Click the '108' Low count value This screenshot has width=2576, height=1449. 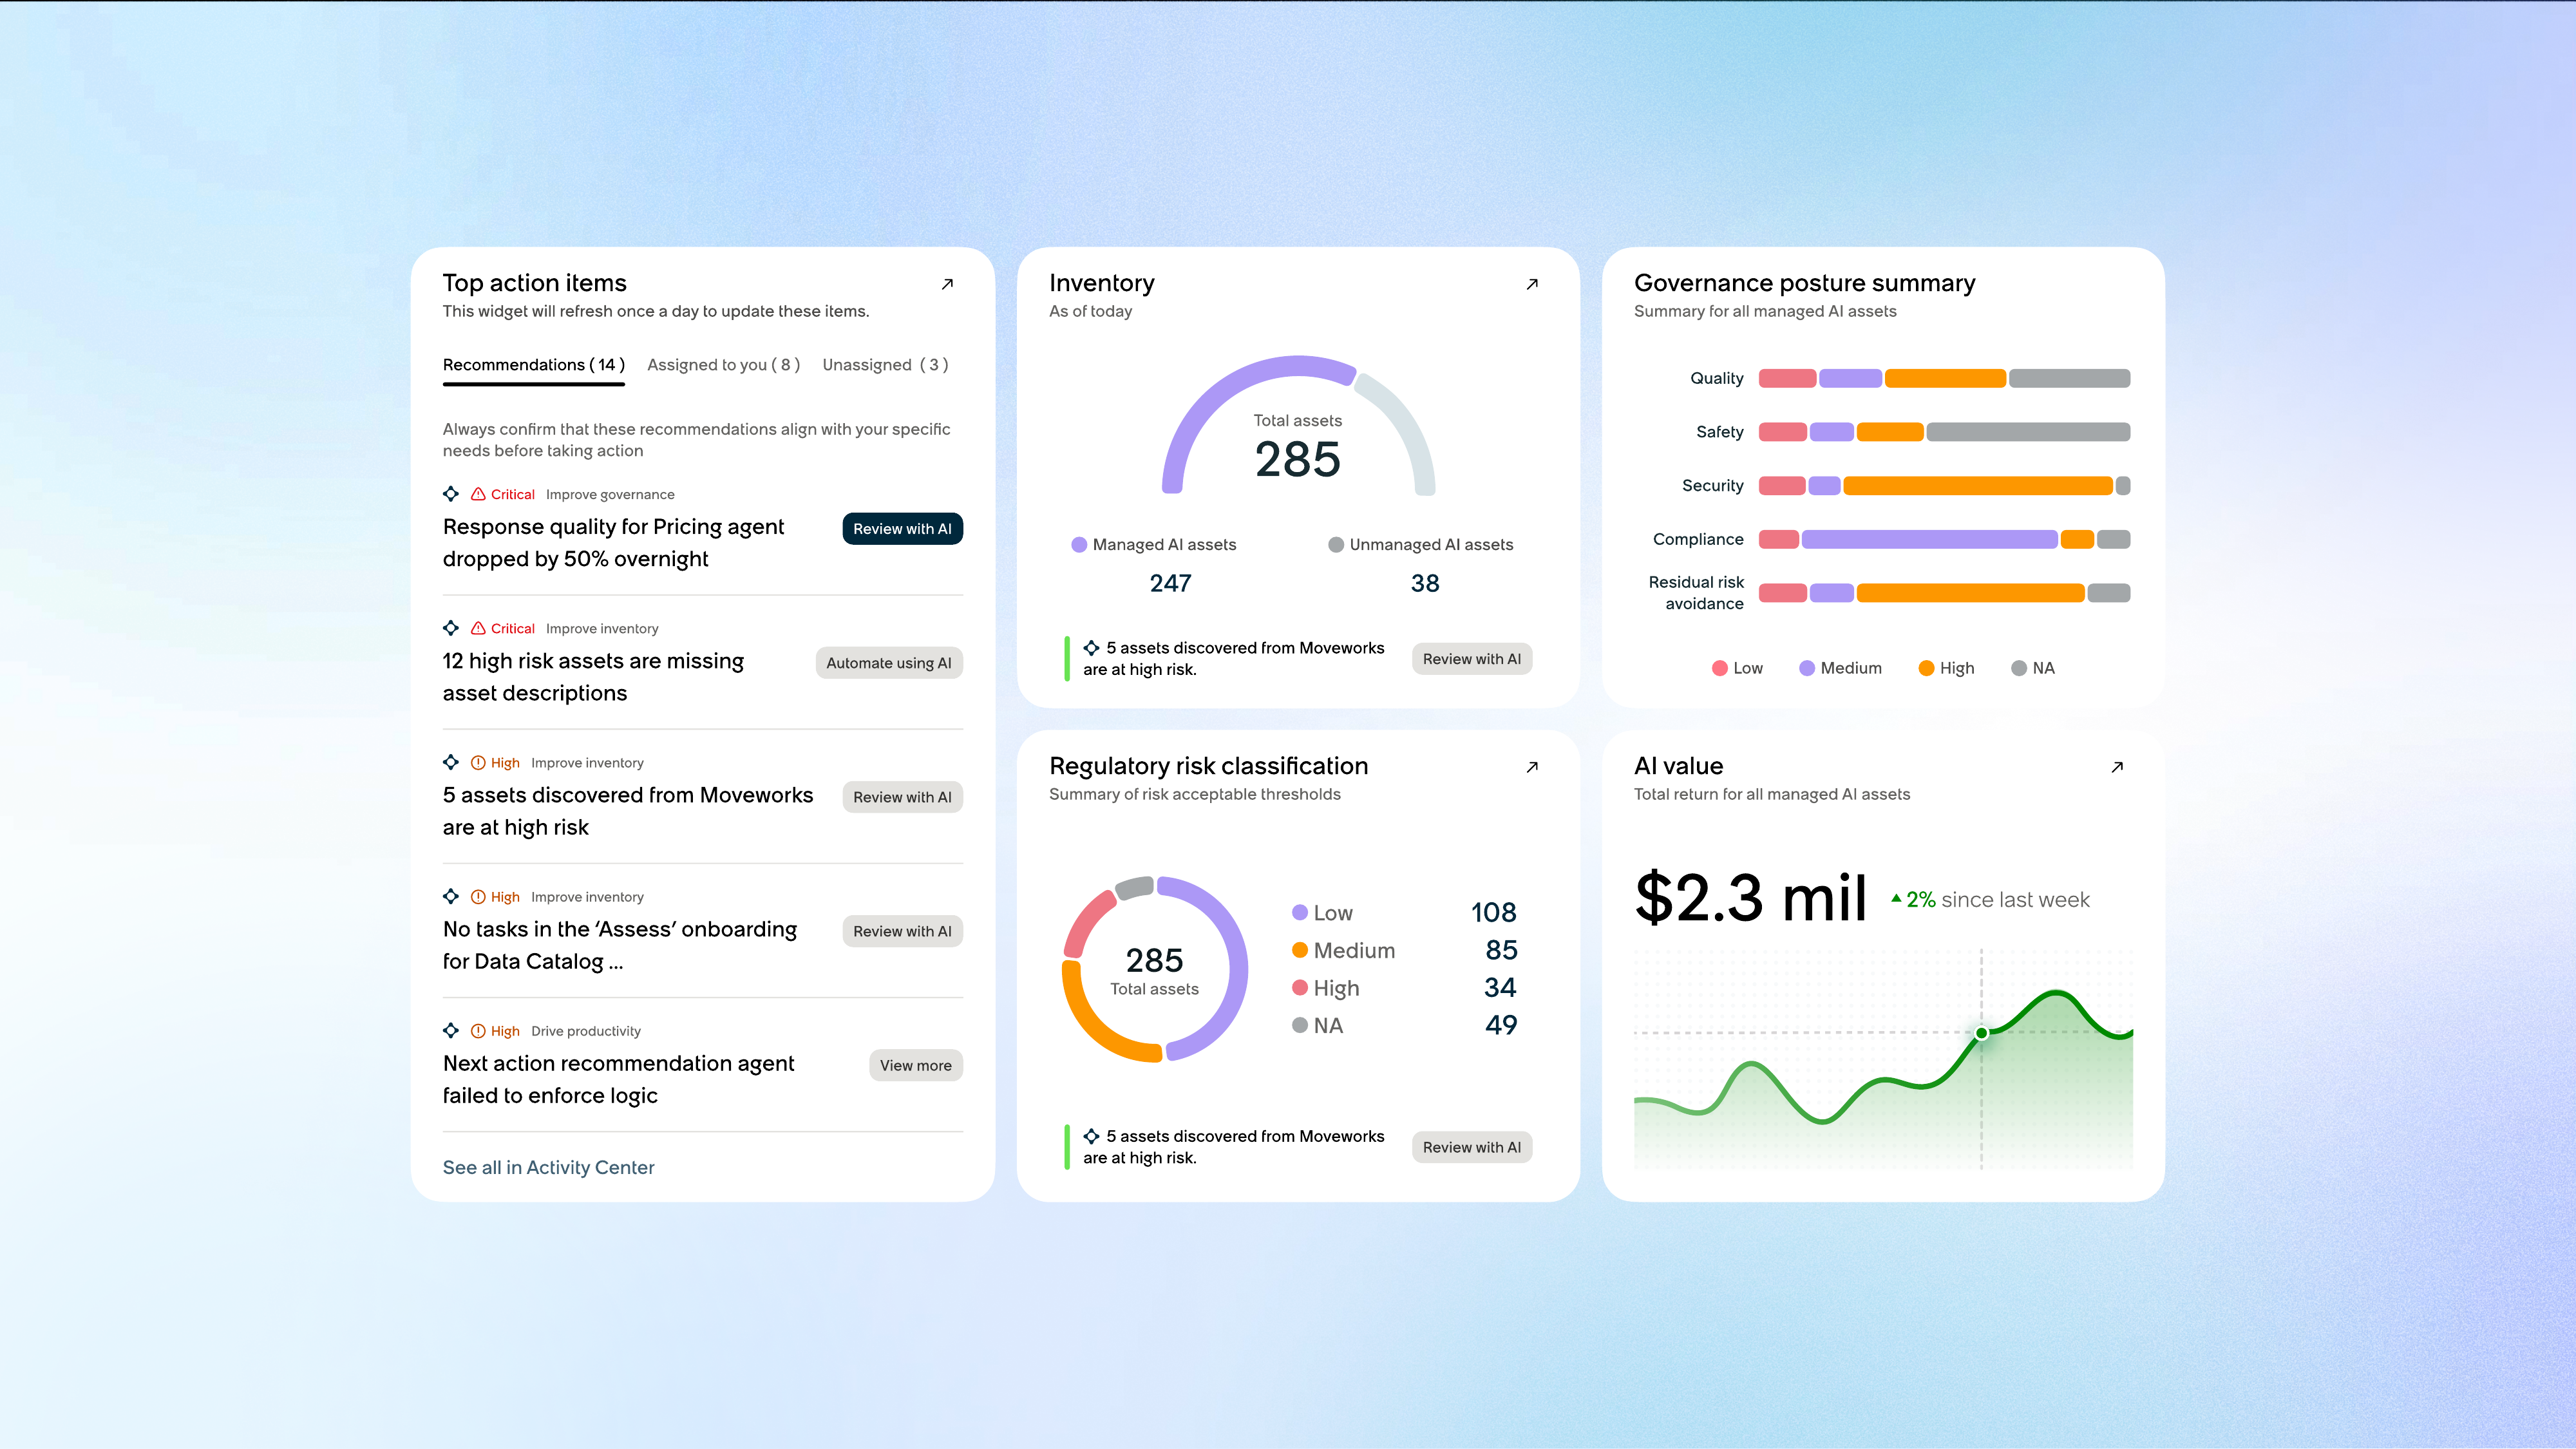[x=1493, y=912]
